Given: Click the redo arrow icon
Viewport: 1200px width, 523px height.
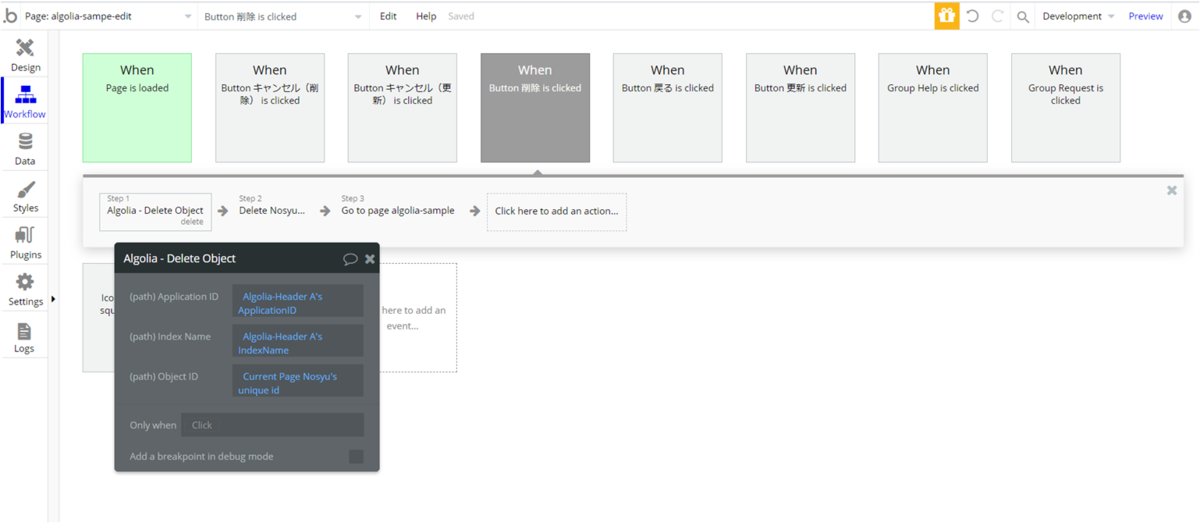Looking at the screenshot, I should coord(997,16).
